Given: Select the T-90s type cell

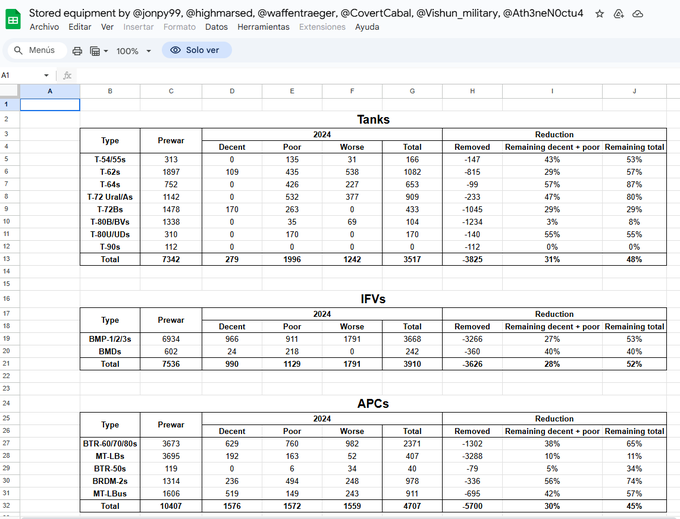Looking at the screenshot, I should (110, 247).
